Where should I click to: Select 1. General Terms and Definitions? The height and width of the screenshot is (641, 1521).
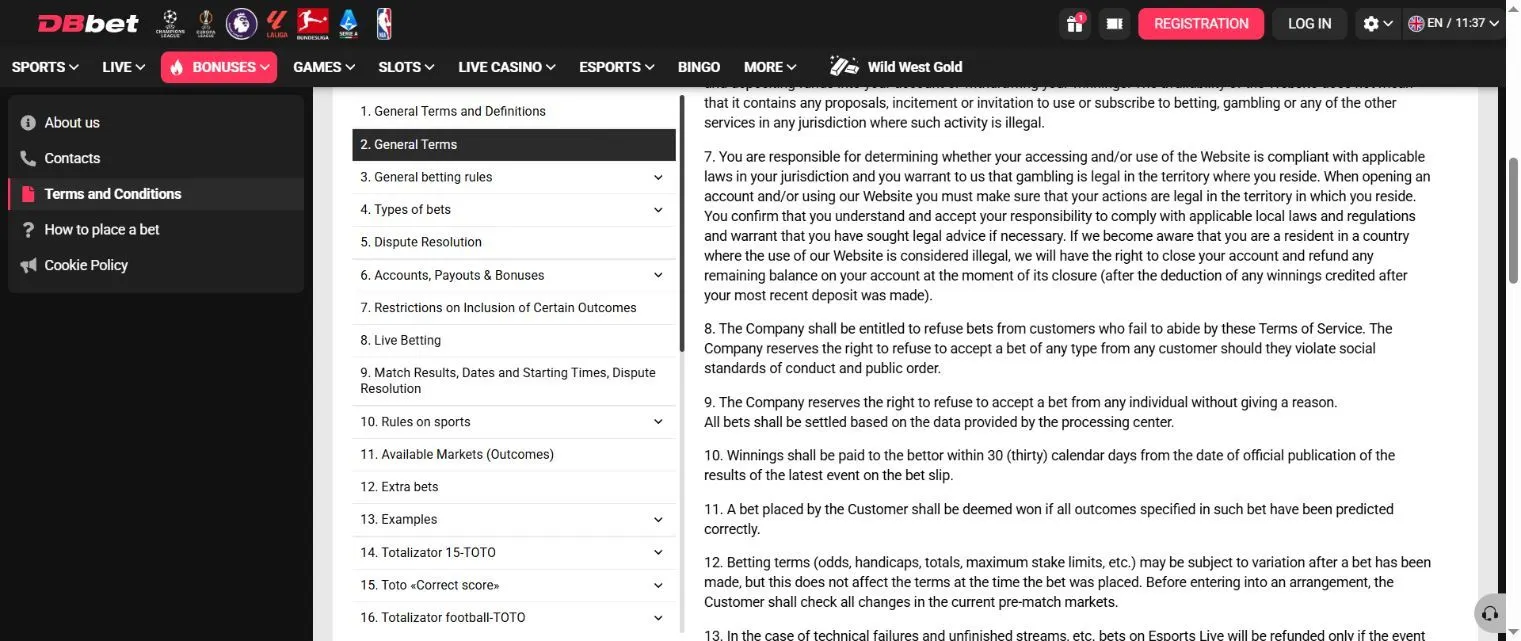click(x=514, y=111)
